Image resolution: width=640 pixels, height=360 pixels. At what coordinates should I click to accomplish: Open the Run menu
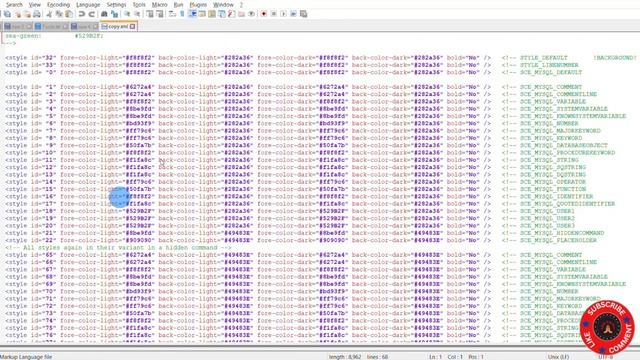[178, 4]
